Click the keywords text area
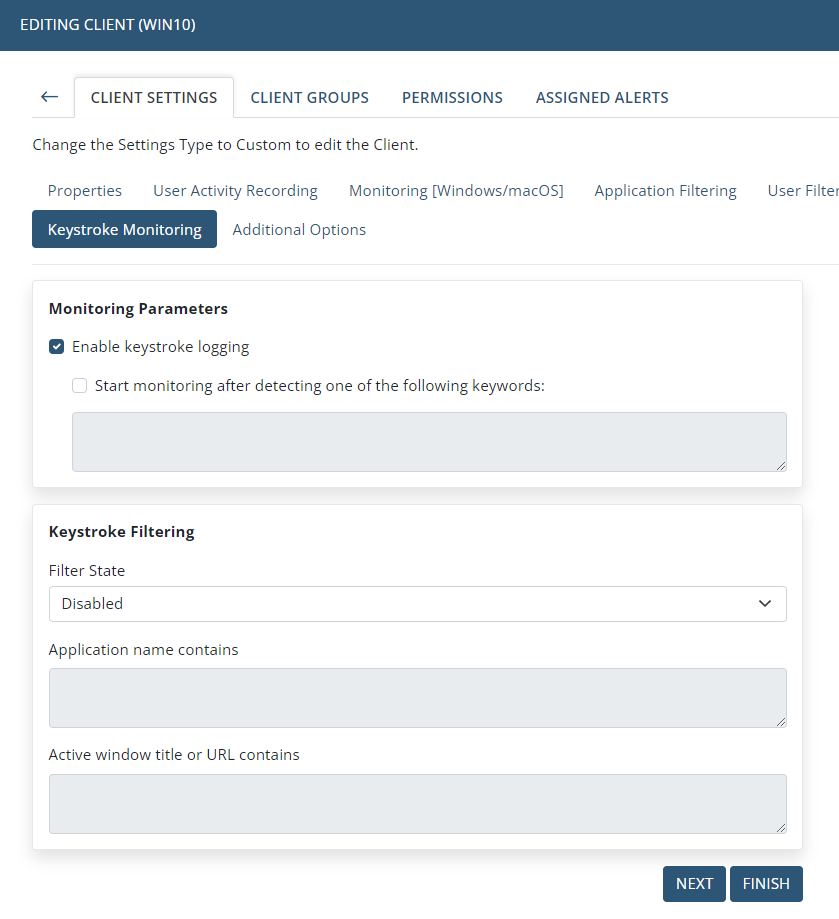This screenshot has width=839, height=919. pyautogui.click(x=429, y=441)
